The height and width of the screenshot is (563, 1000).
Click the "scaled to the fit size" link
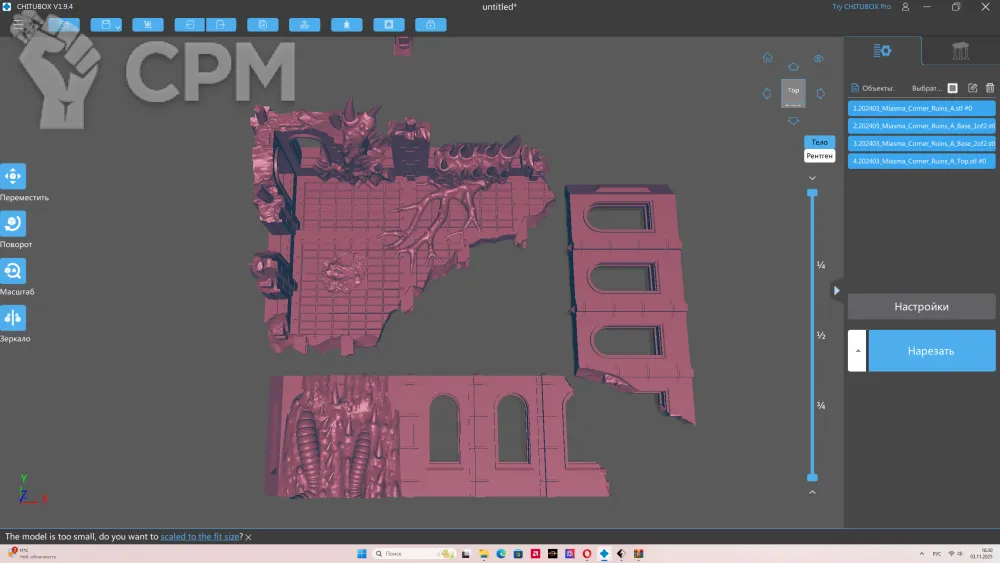click(x=200, y=537)
